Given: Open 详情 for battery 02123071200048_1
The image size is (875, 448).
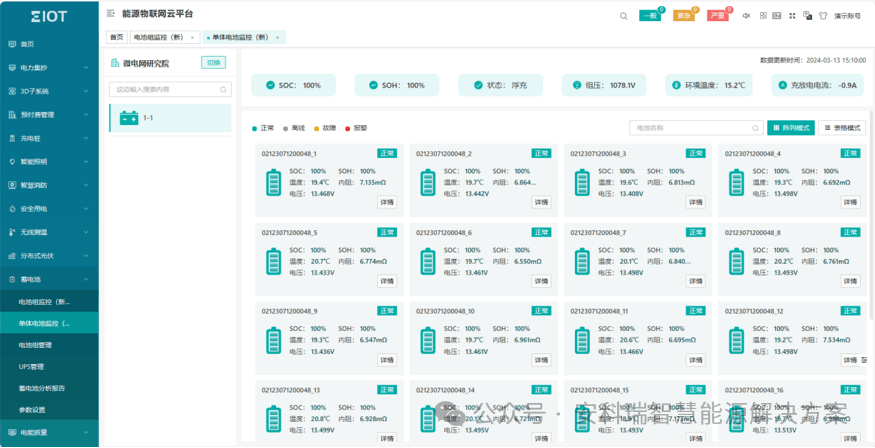Looking at the screenshot, I should coord(387,202).
